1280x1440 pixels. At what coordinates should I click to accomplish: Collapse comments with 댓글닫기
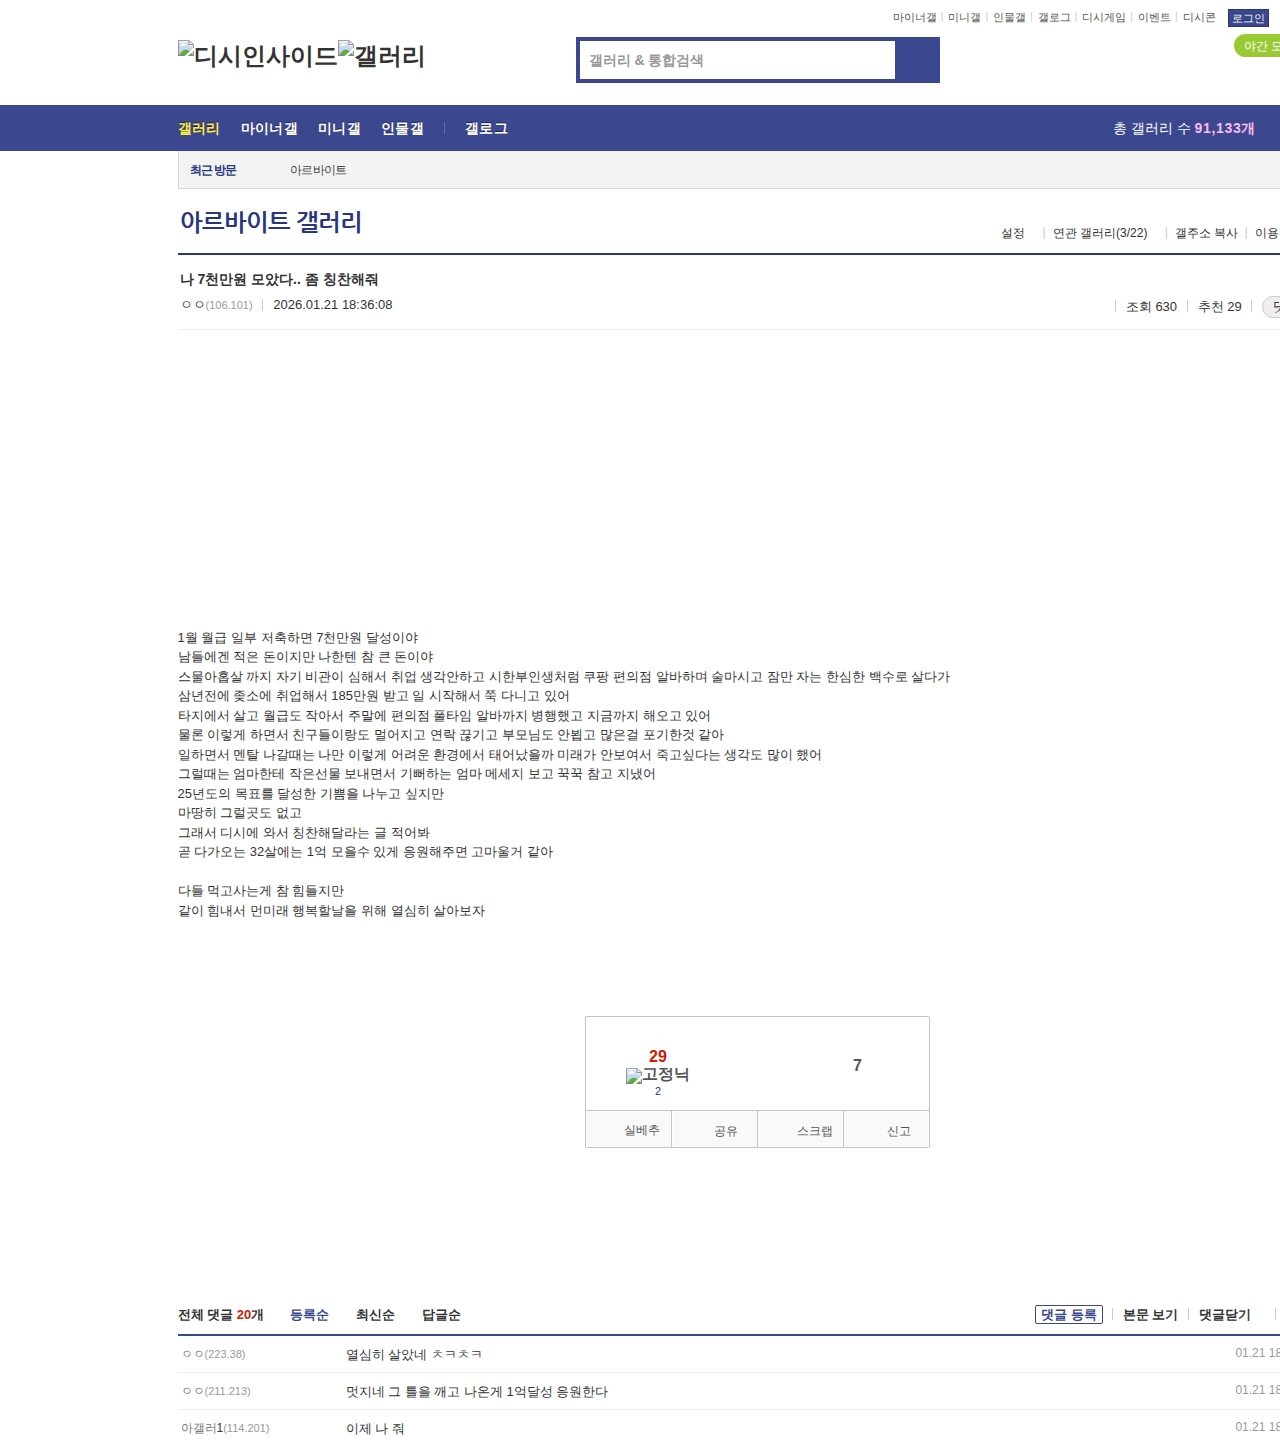[1224, 1315]
